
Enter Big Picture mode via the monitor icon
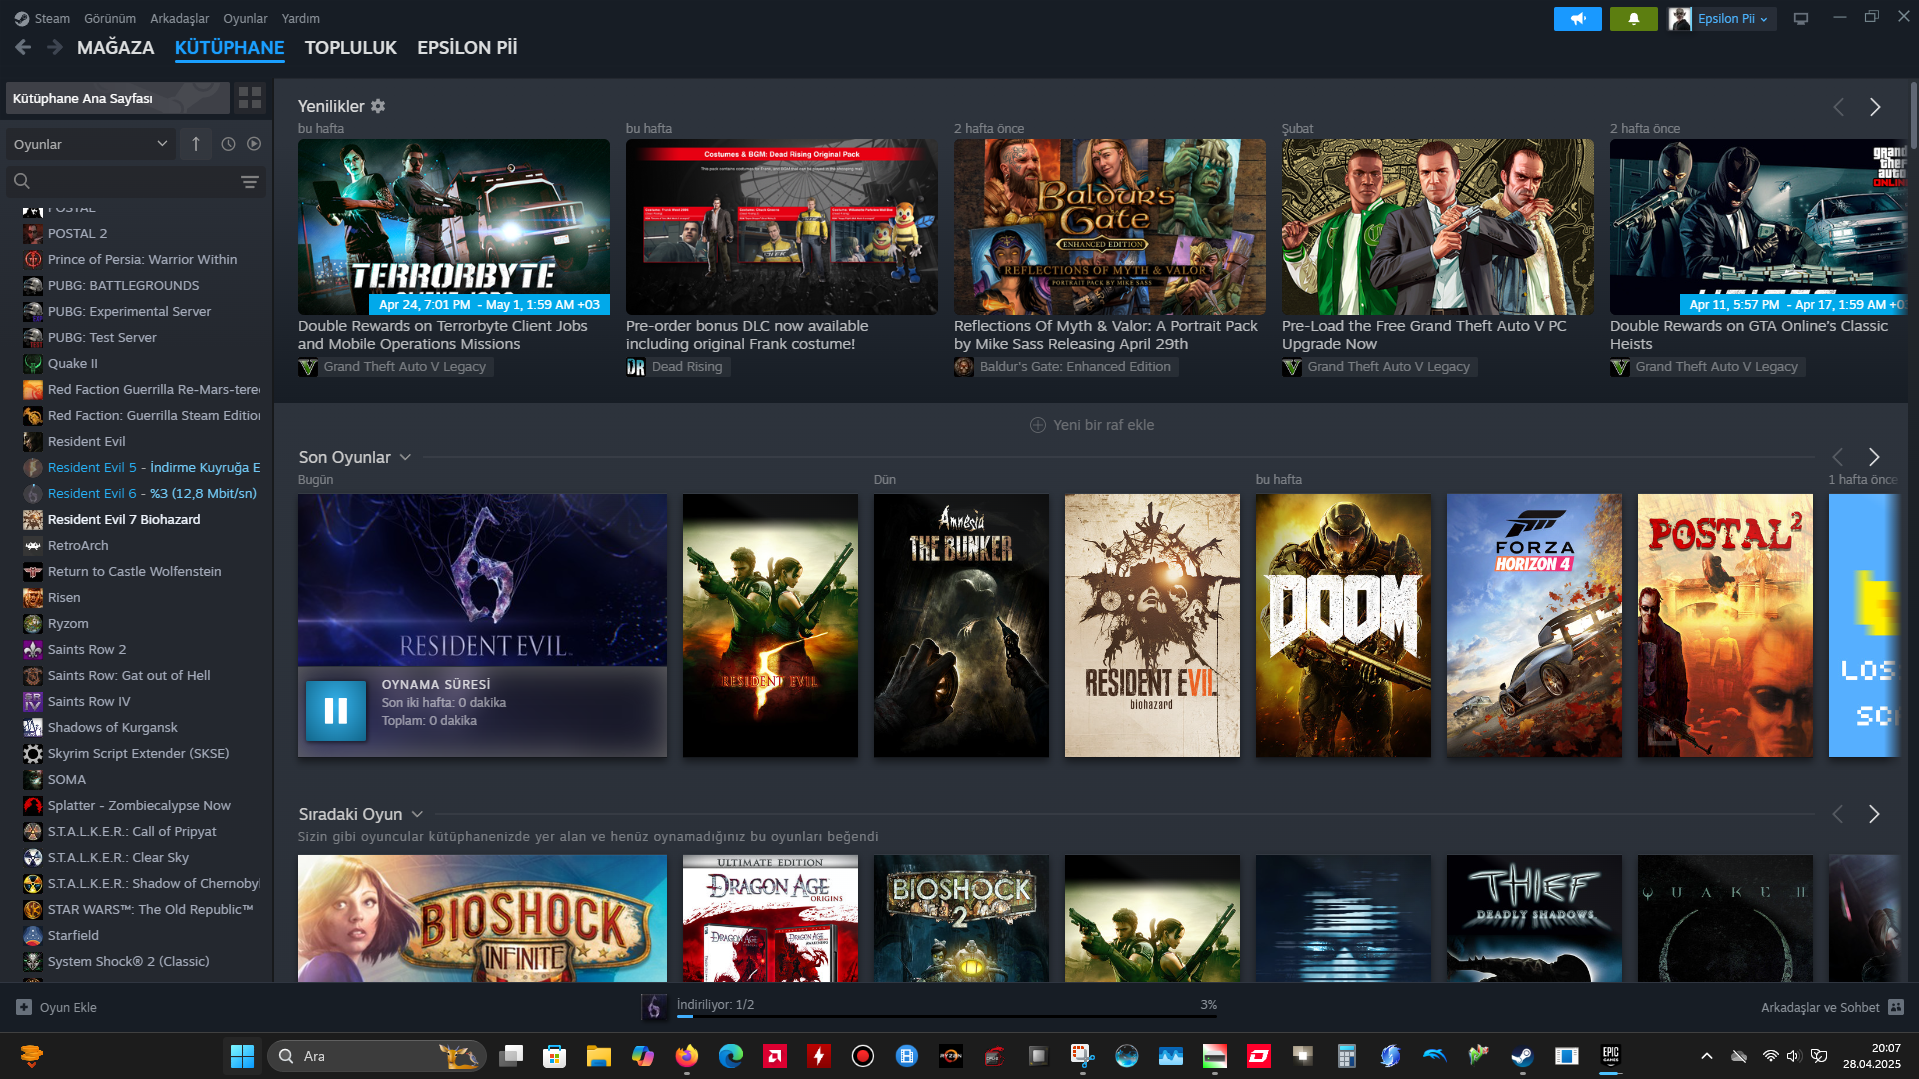[x=1800, y=18]
